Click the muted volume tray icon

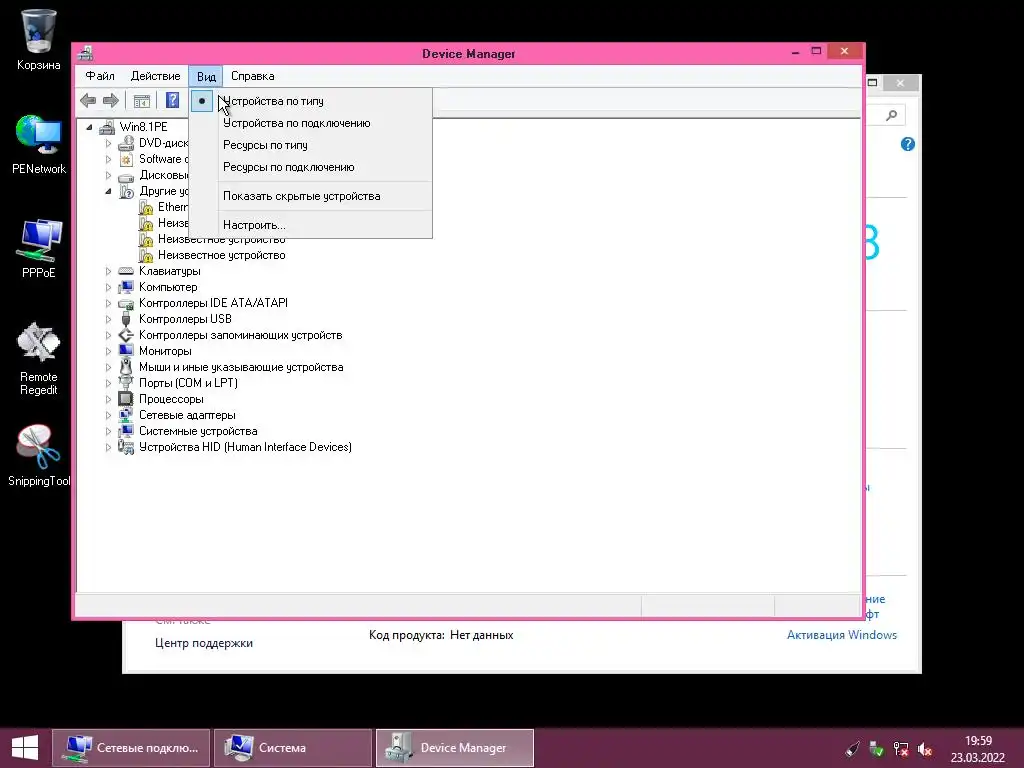925,749
